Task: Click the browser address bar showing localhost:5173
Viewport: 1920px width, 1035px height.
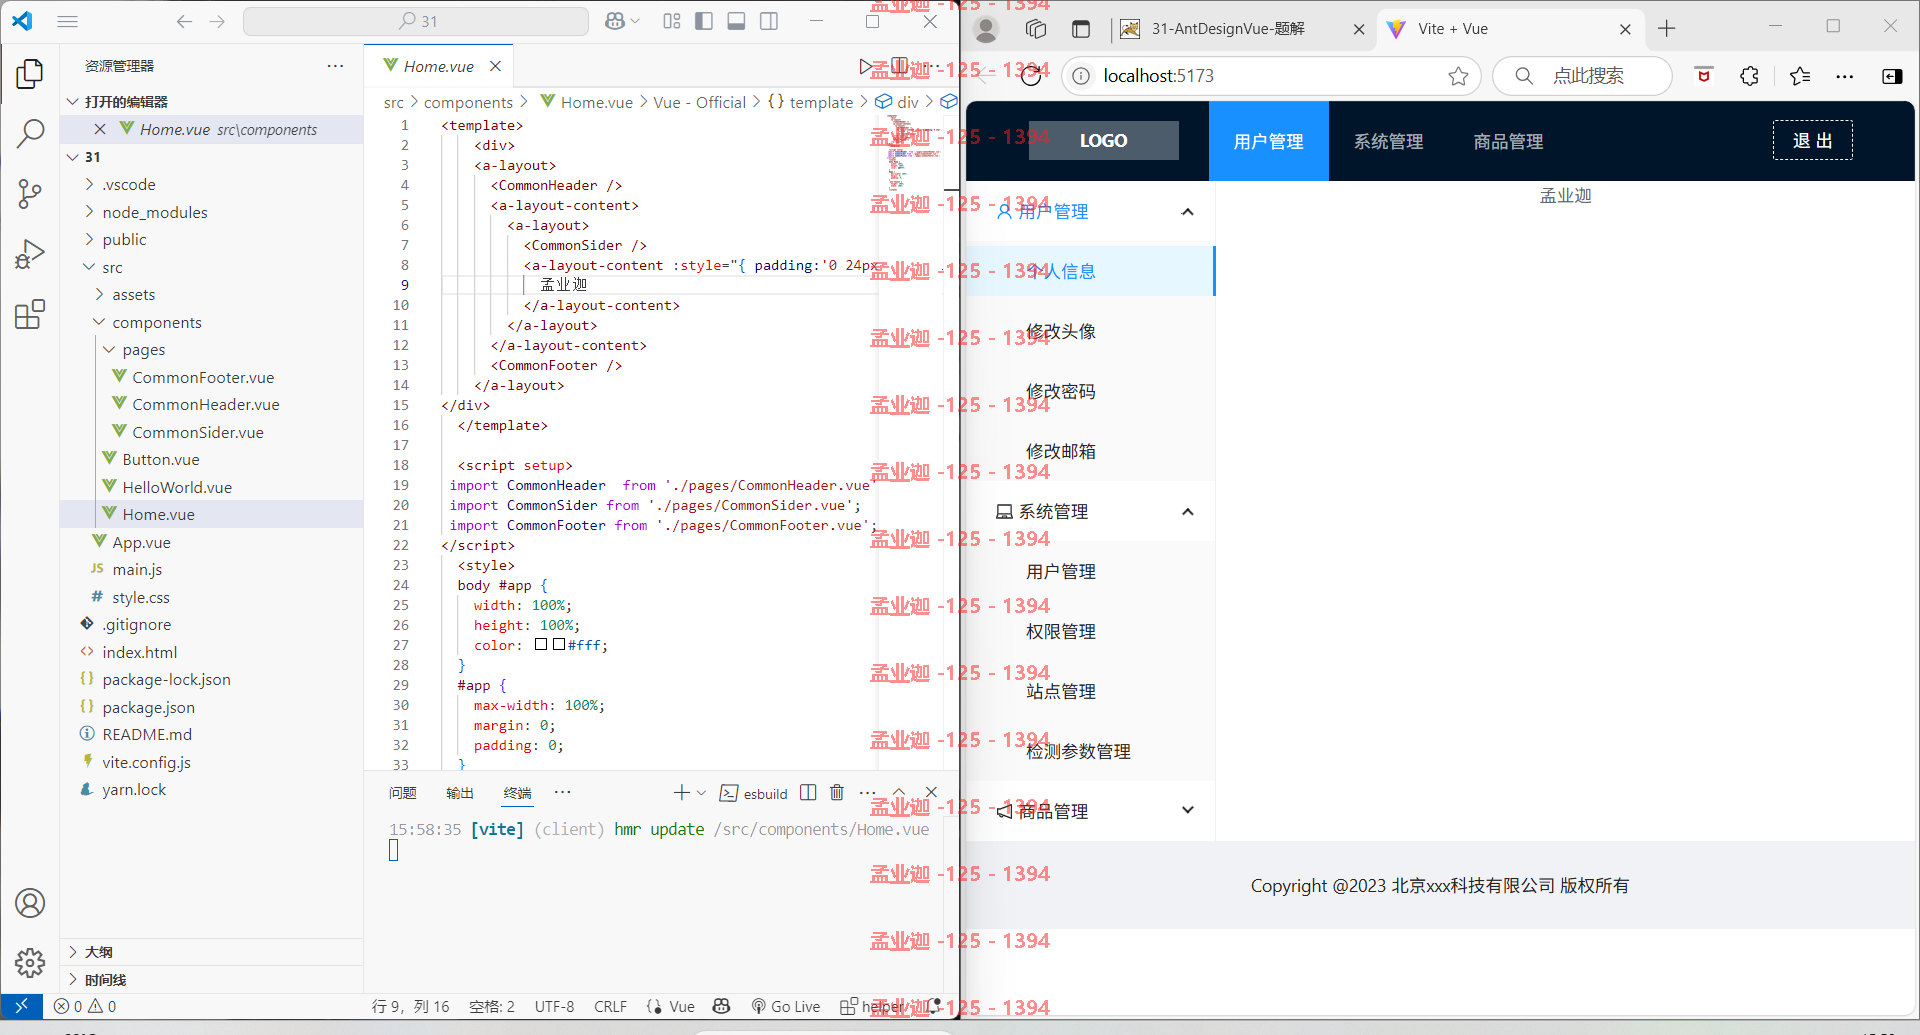Action: pos(1270,76)
